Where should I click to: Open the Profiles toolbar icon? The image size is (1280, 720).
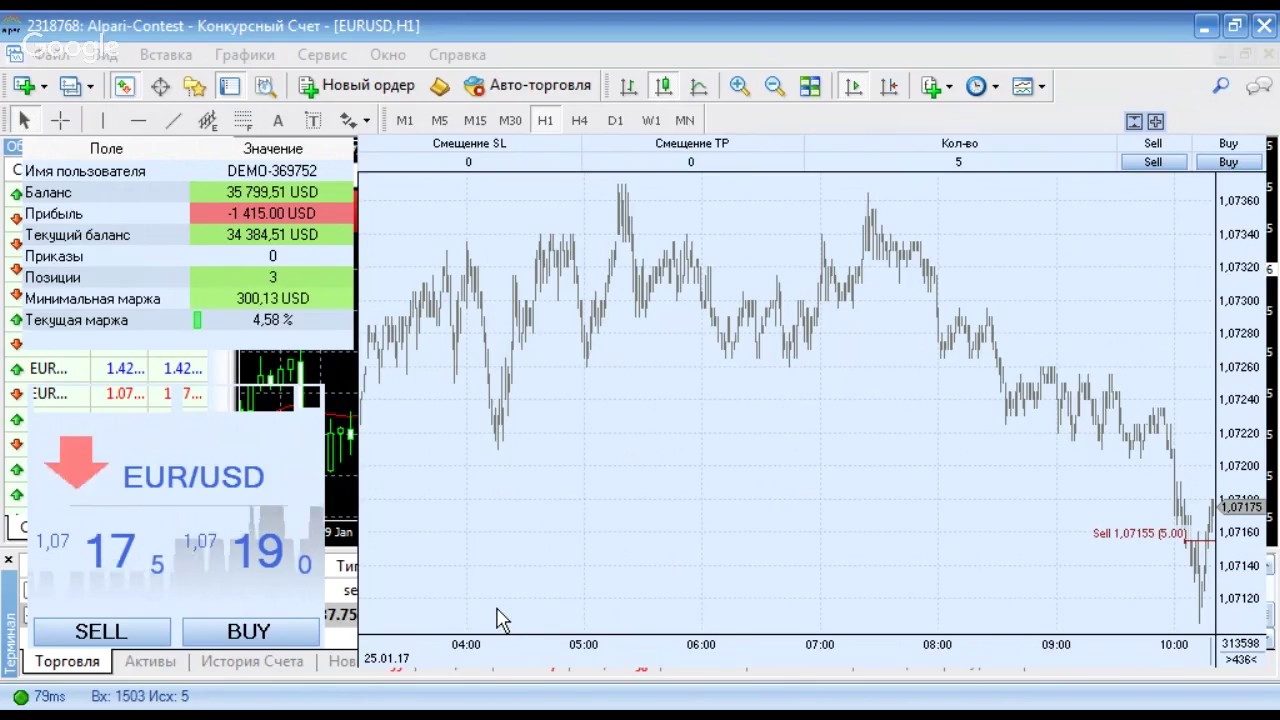70,86
